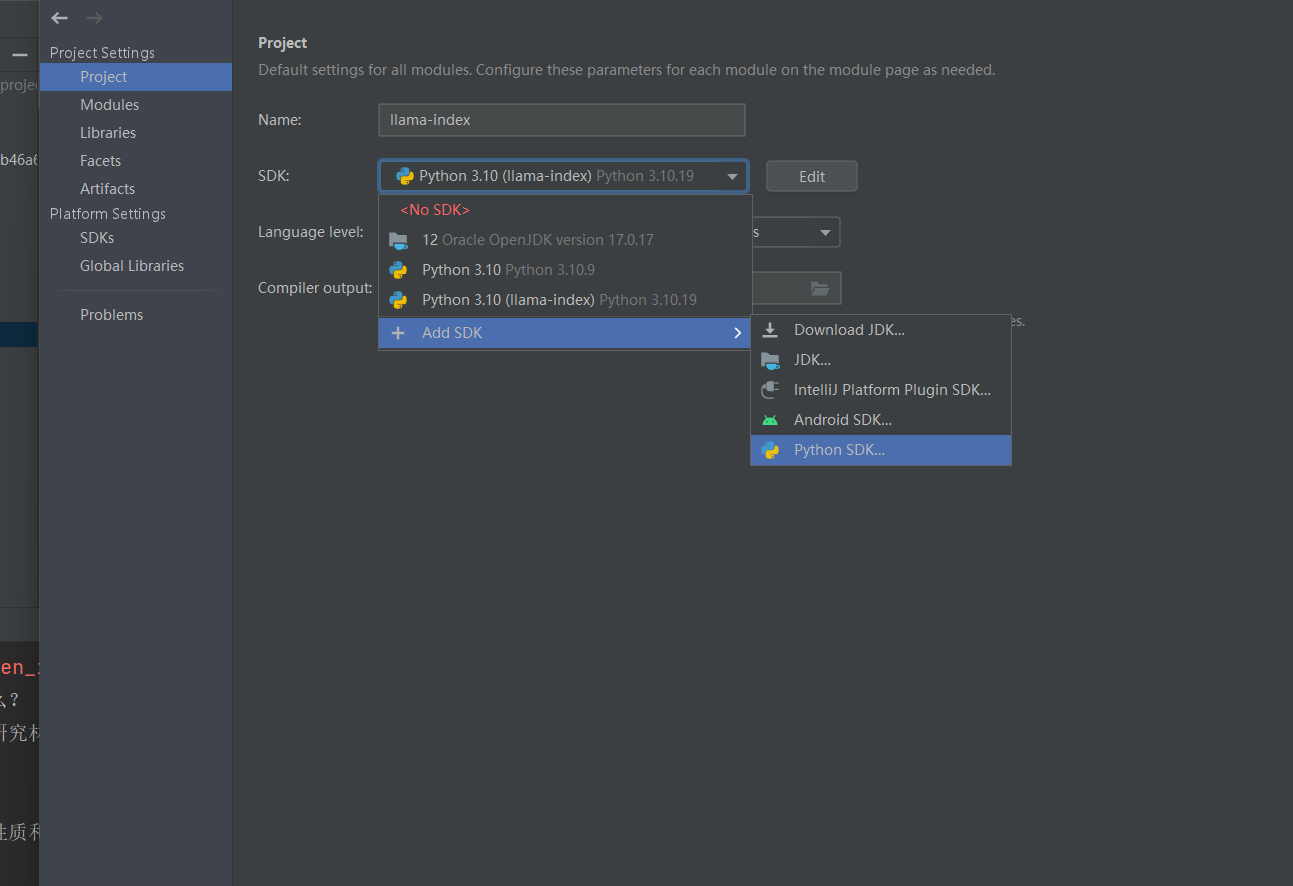Click the Android robot icon
1293x886 pixels.
pos(770,420)
